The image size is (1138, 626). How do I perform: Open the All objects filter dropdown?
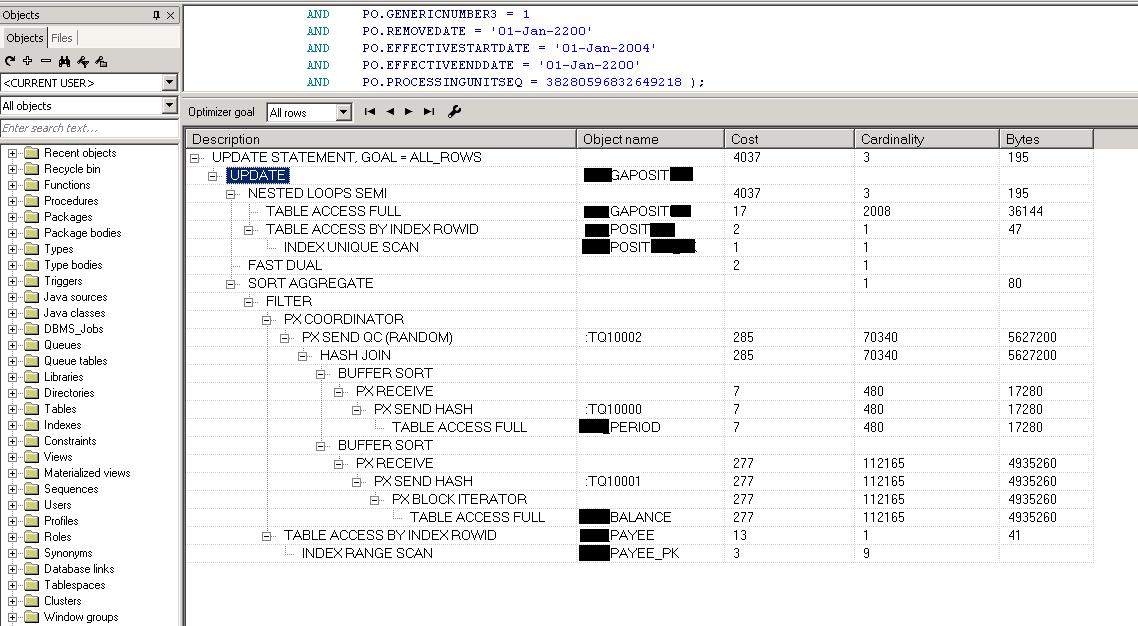pos(169,106)
